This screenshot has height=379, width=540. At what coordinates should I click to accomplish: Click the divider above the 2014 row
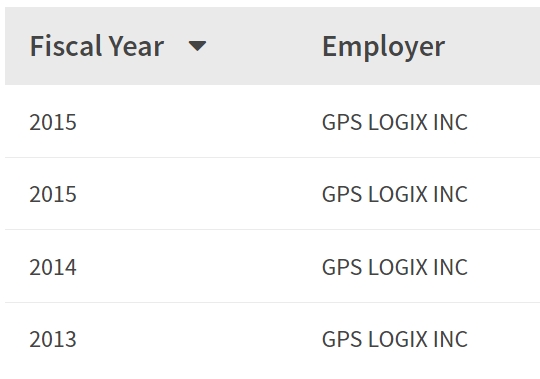coord(272,229)
